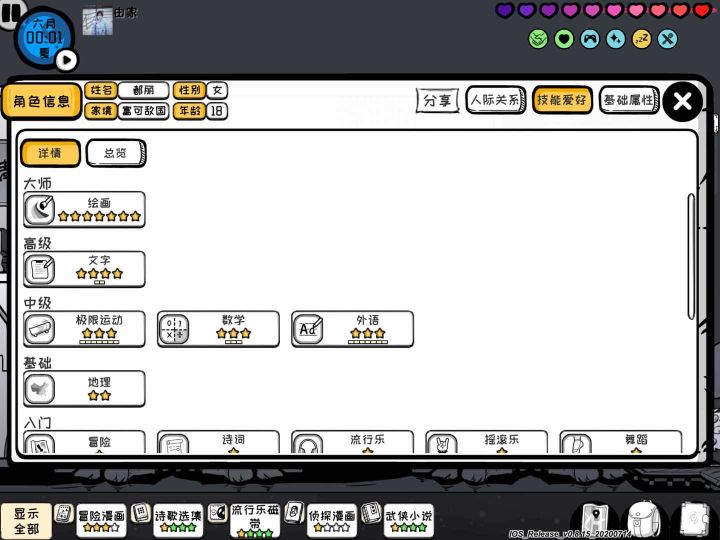Click the green heart mood status icon
Screen dimensions: 720x540
[x=564, y=39]
